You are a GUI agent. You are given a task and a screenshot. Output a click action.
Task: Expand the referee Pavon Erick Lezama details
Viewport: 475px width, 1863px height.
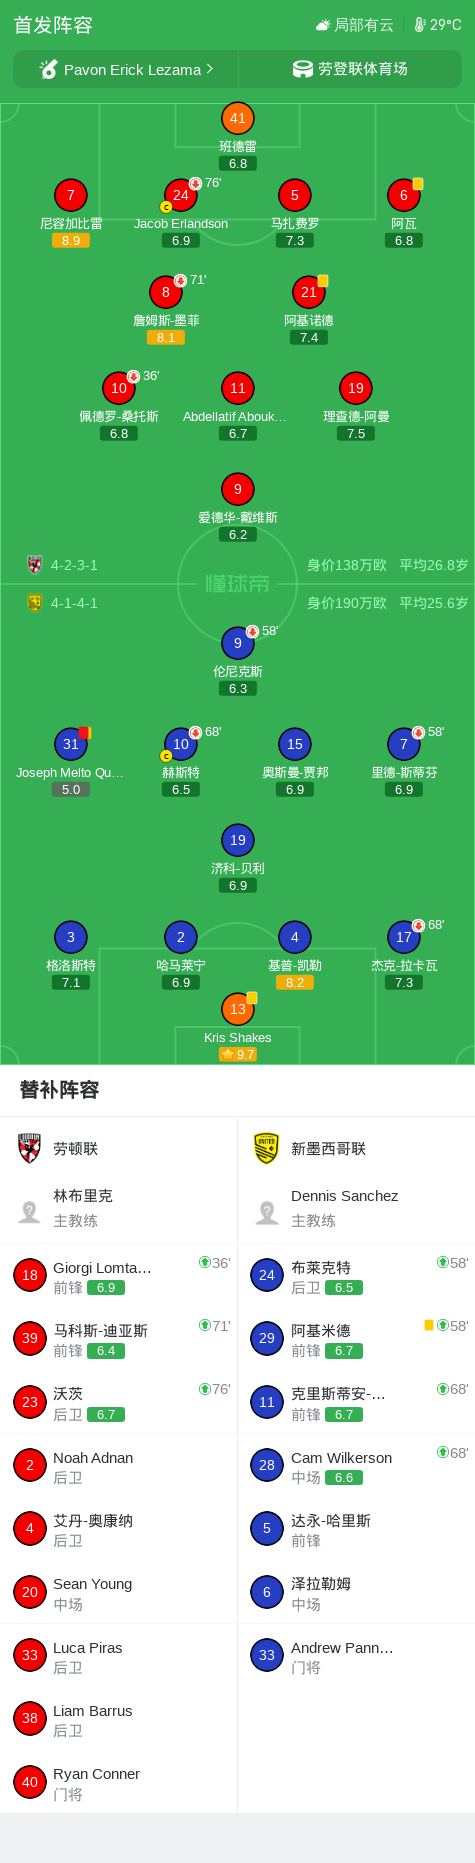coord(126,69)
